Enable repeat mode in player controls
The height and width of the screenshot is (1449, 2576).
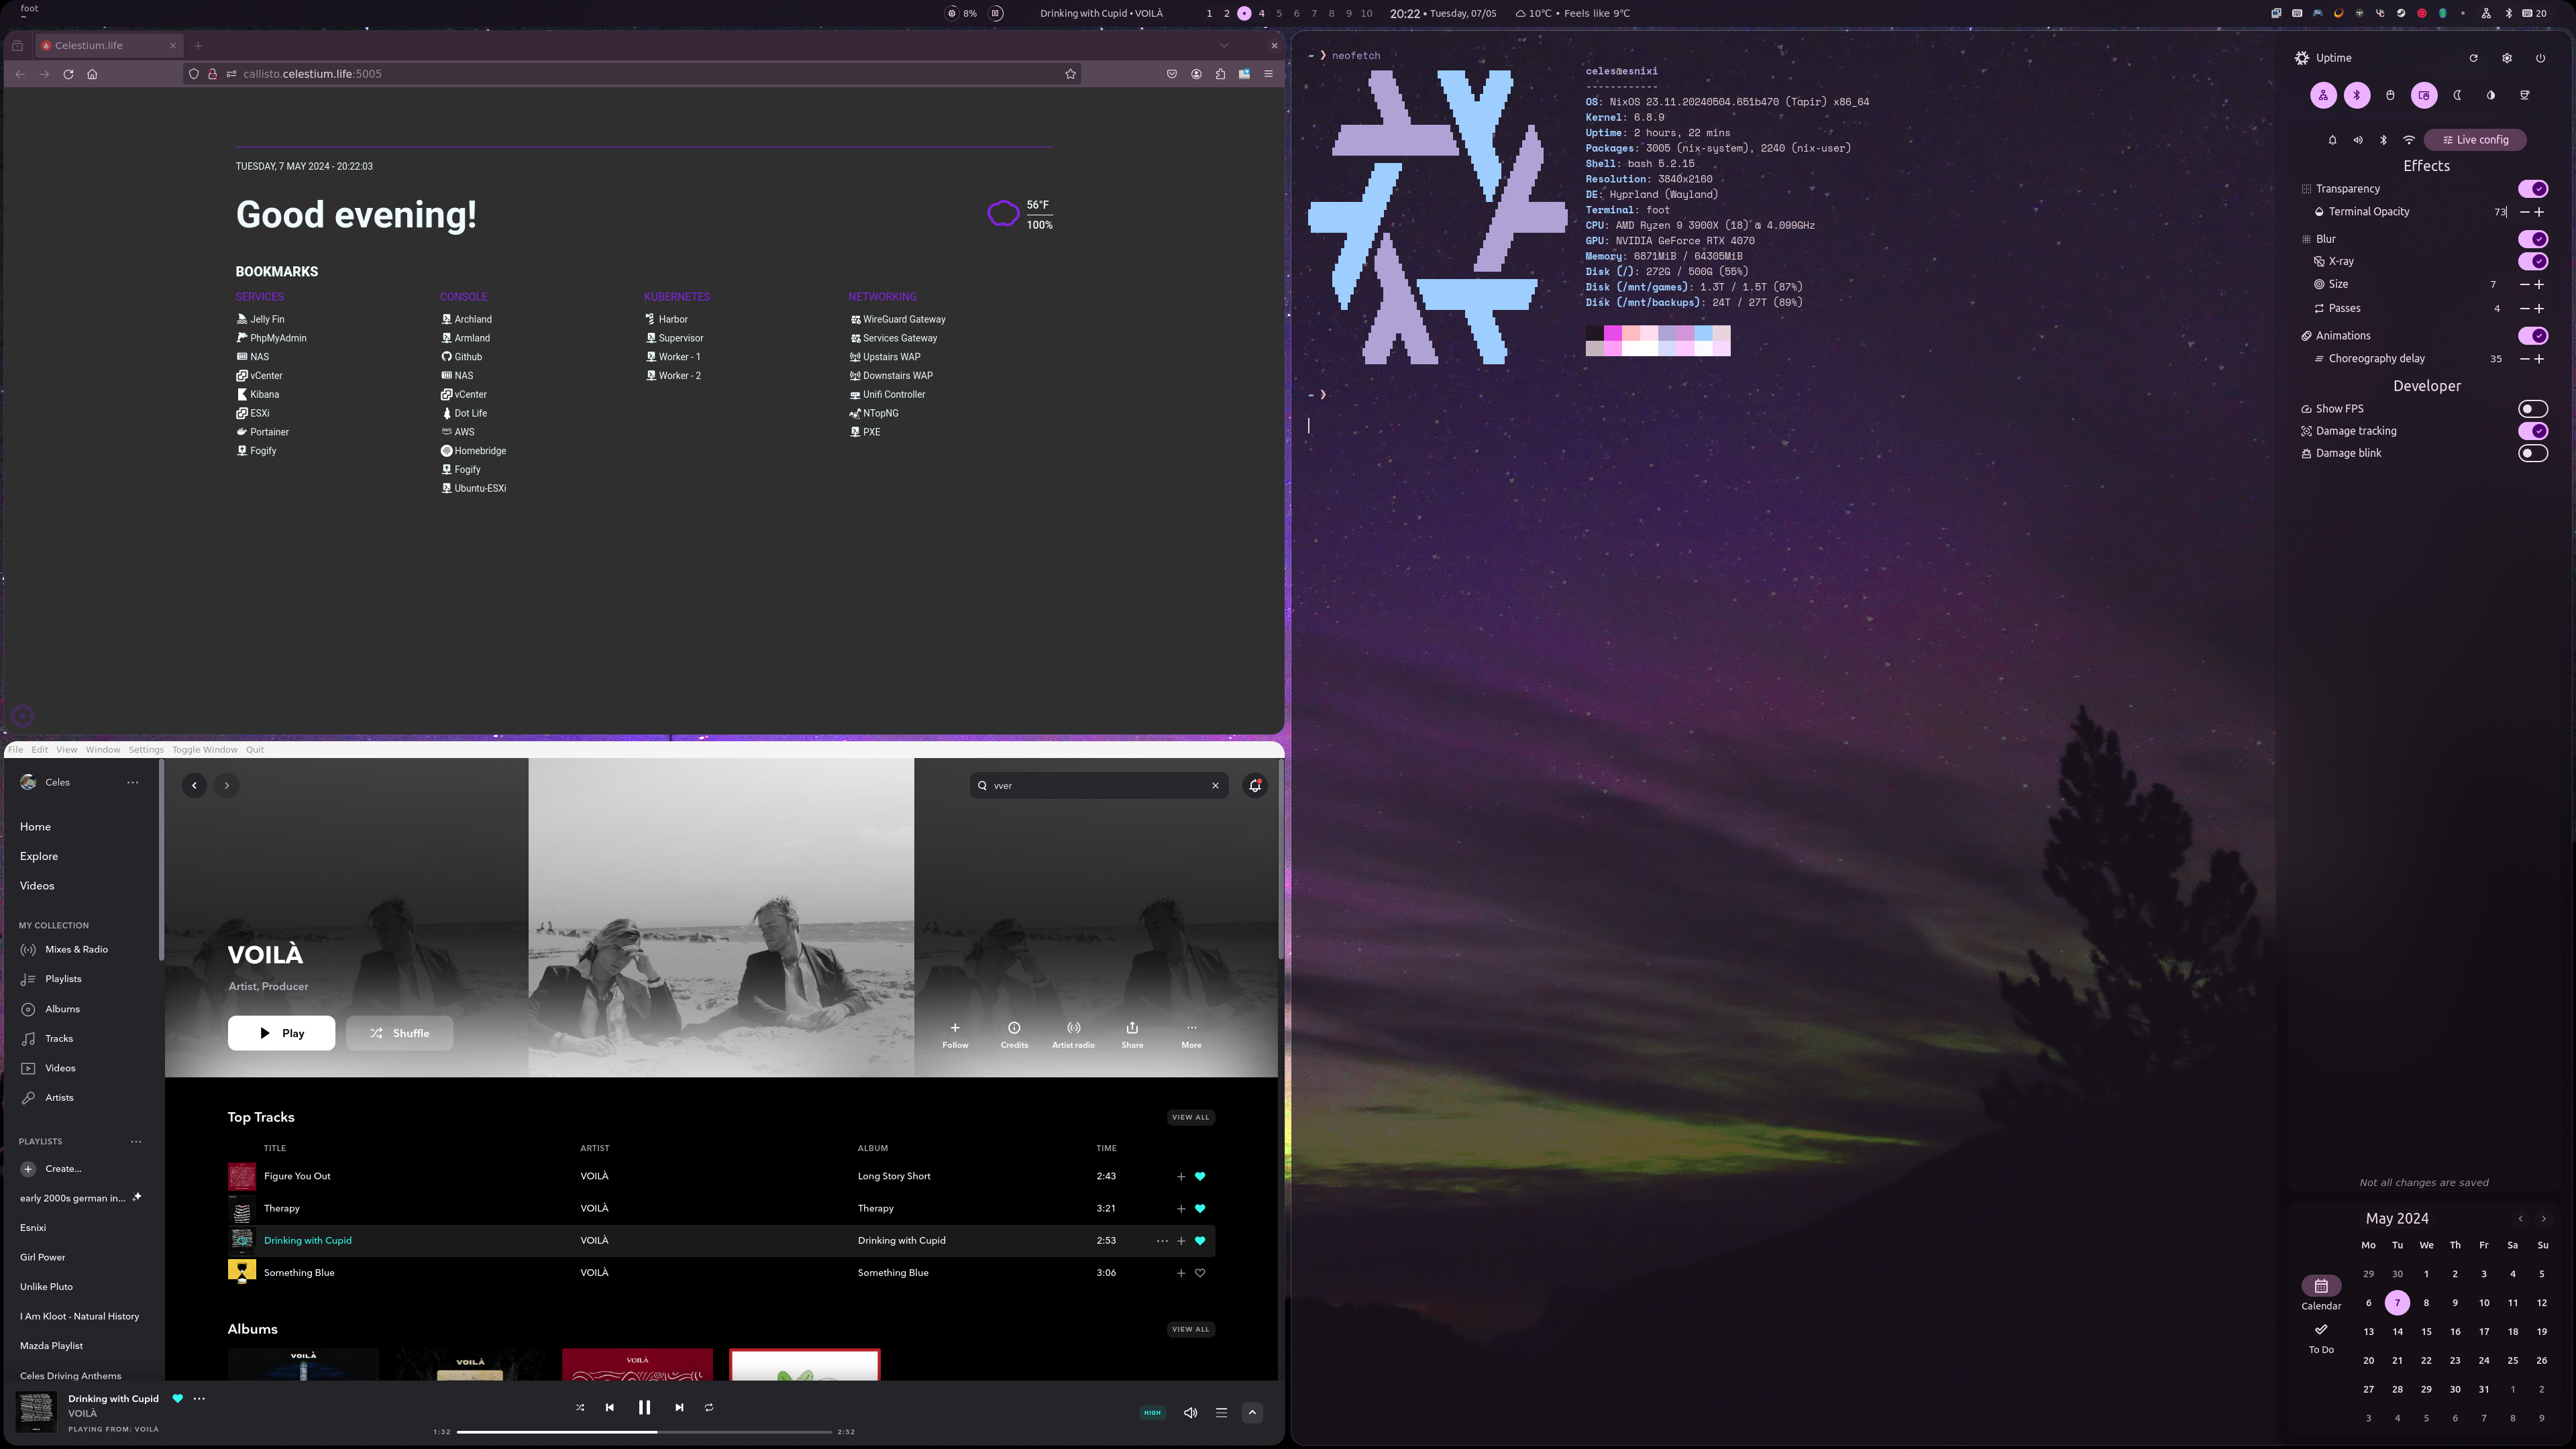point(709,1408)
